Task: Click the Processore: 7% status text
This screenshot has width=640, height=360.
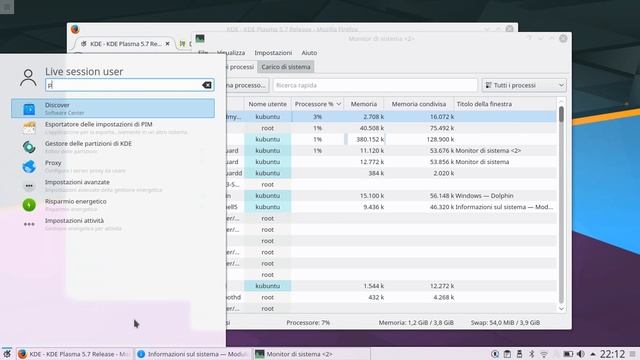Action: click(308, 322)
